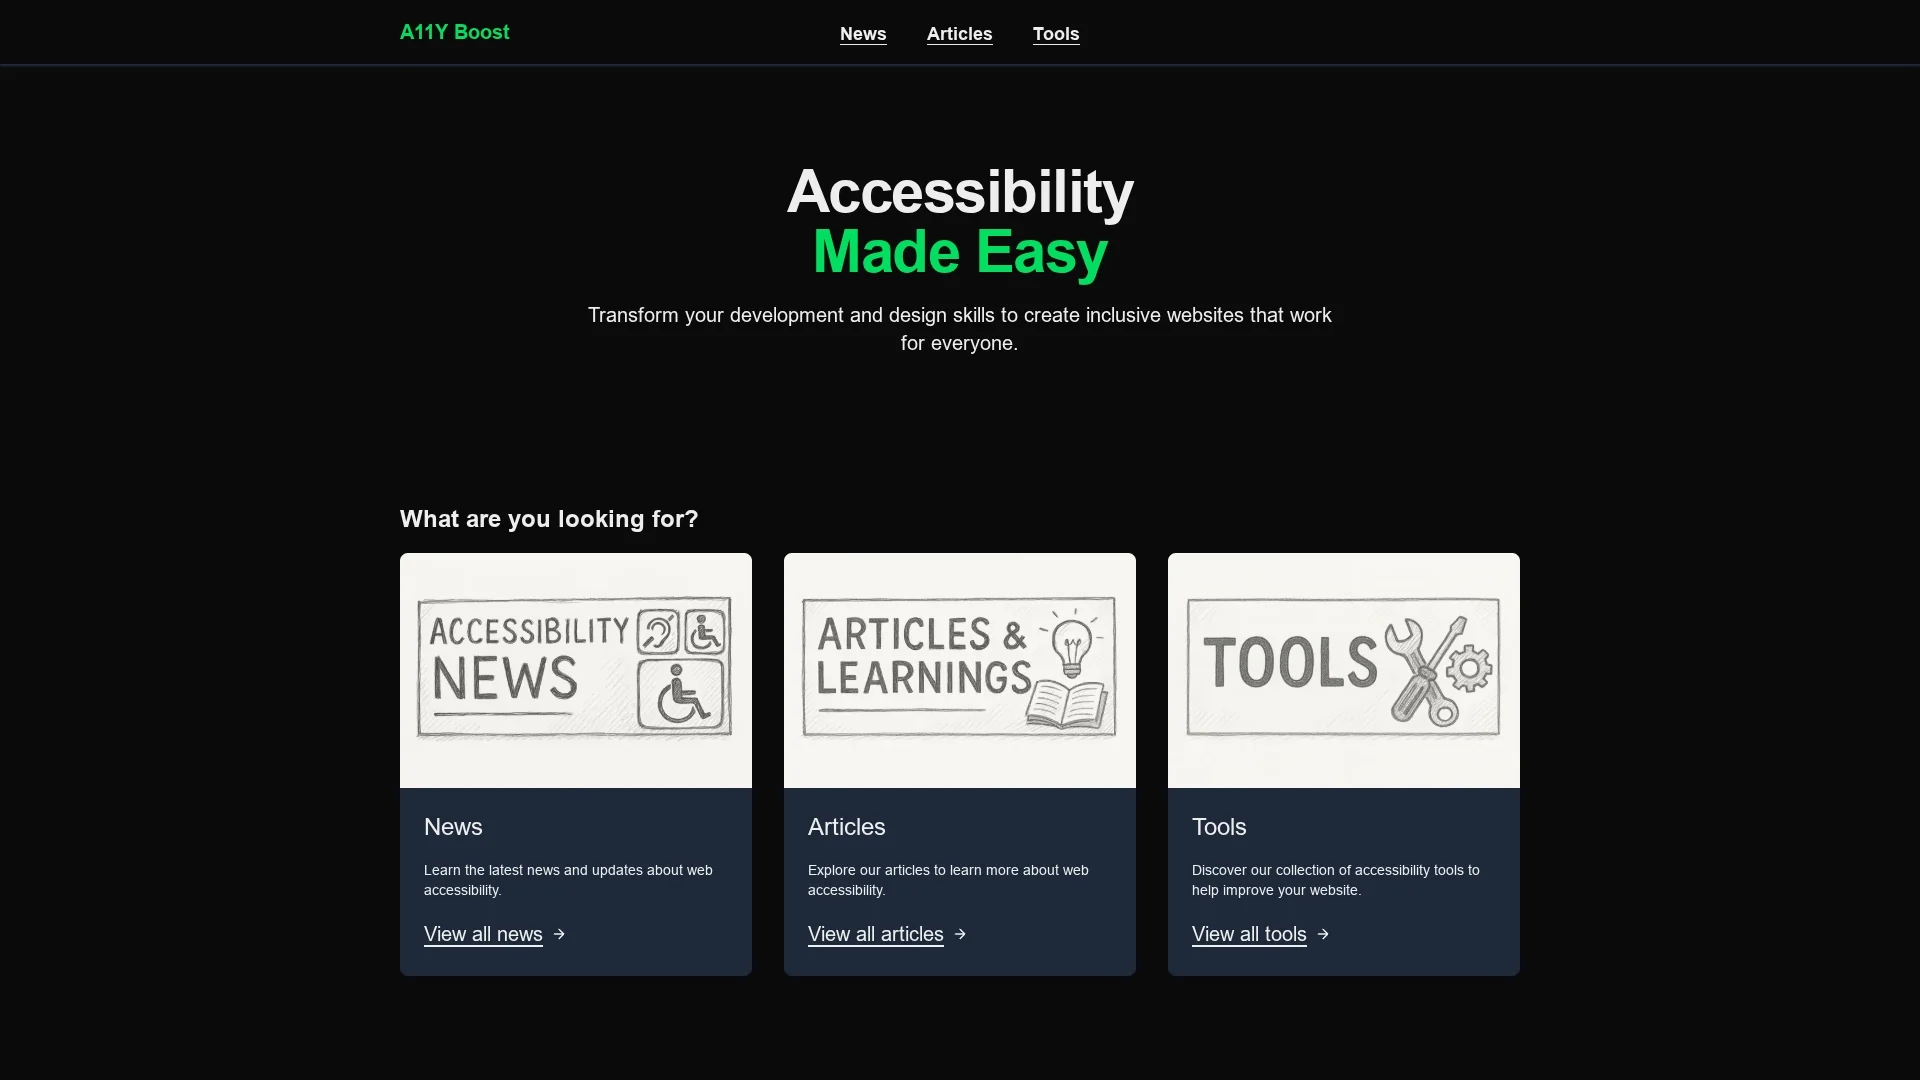The height and width of the screenshot is (1080, 1920).
Task: Follow the View all news link
Action: pyautogui.click(x=483, y=934)
